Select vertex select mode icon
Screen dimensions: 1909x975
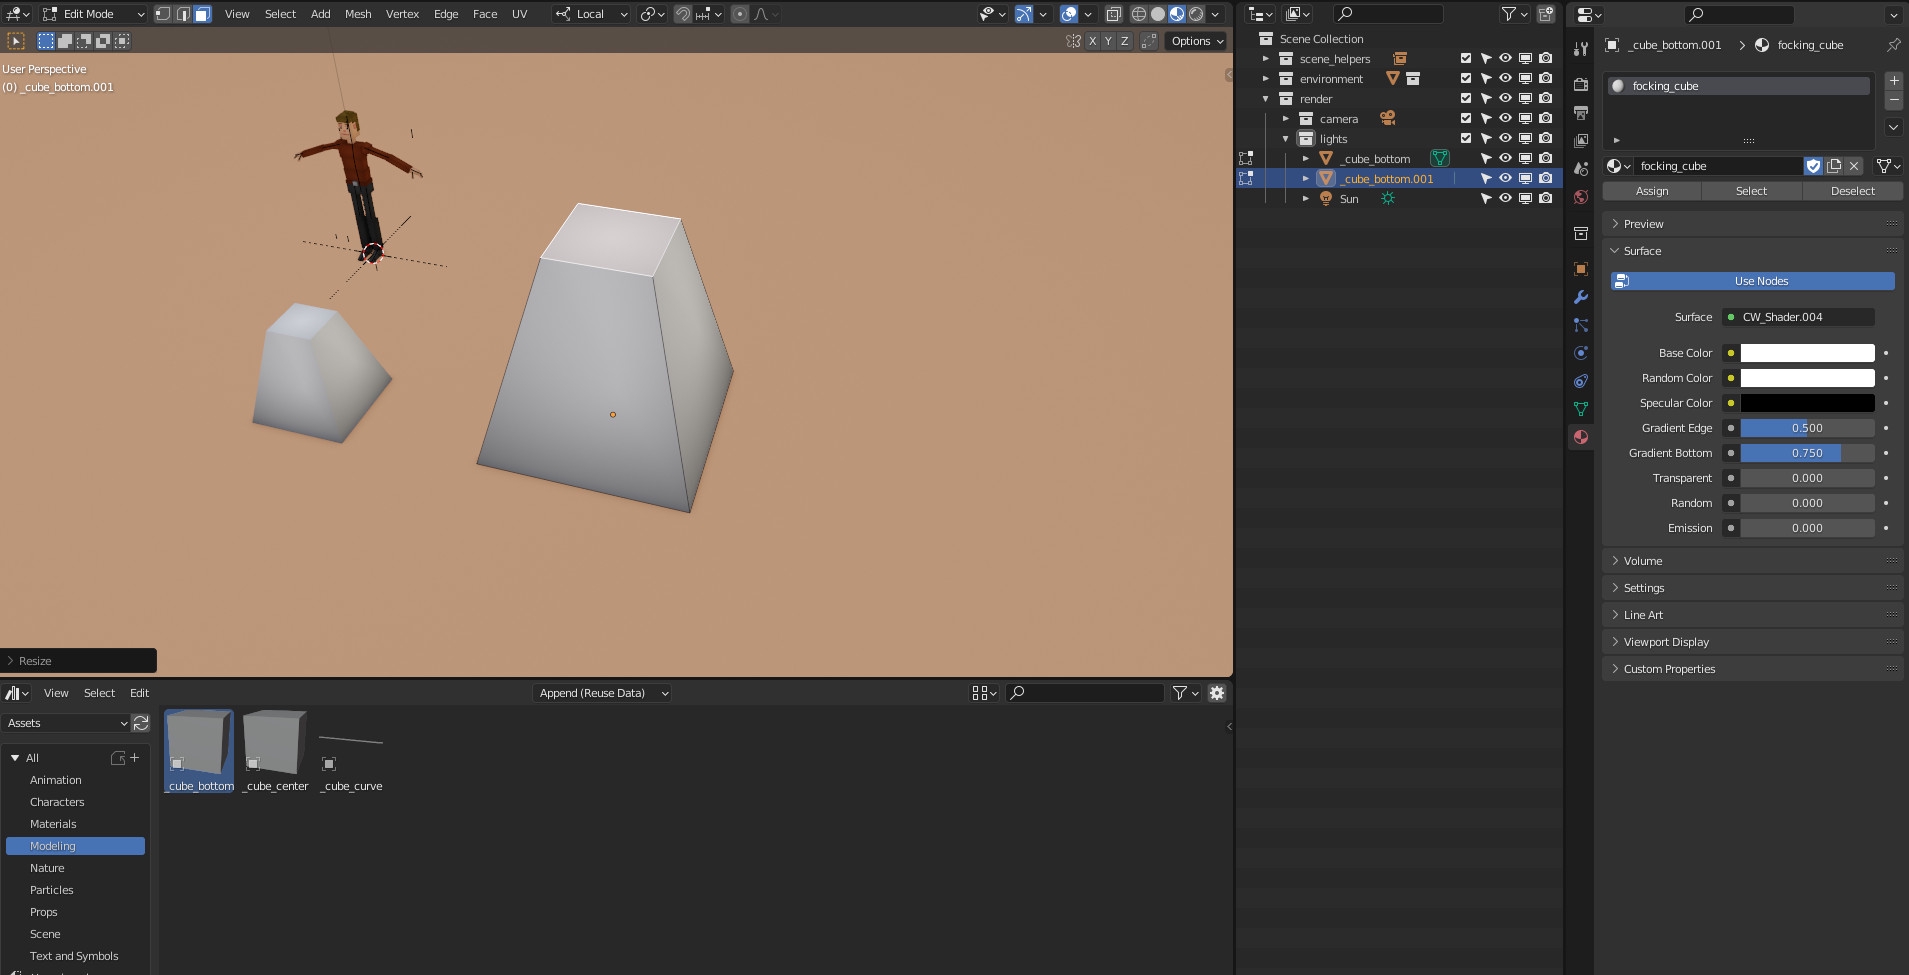coord(163,14)
